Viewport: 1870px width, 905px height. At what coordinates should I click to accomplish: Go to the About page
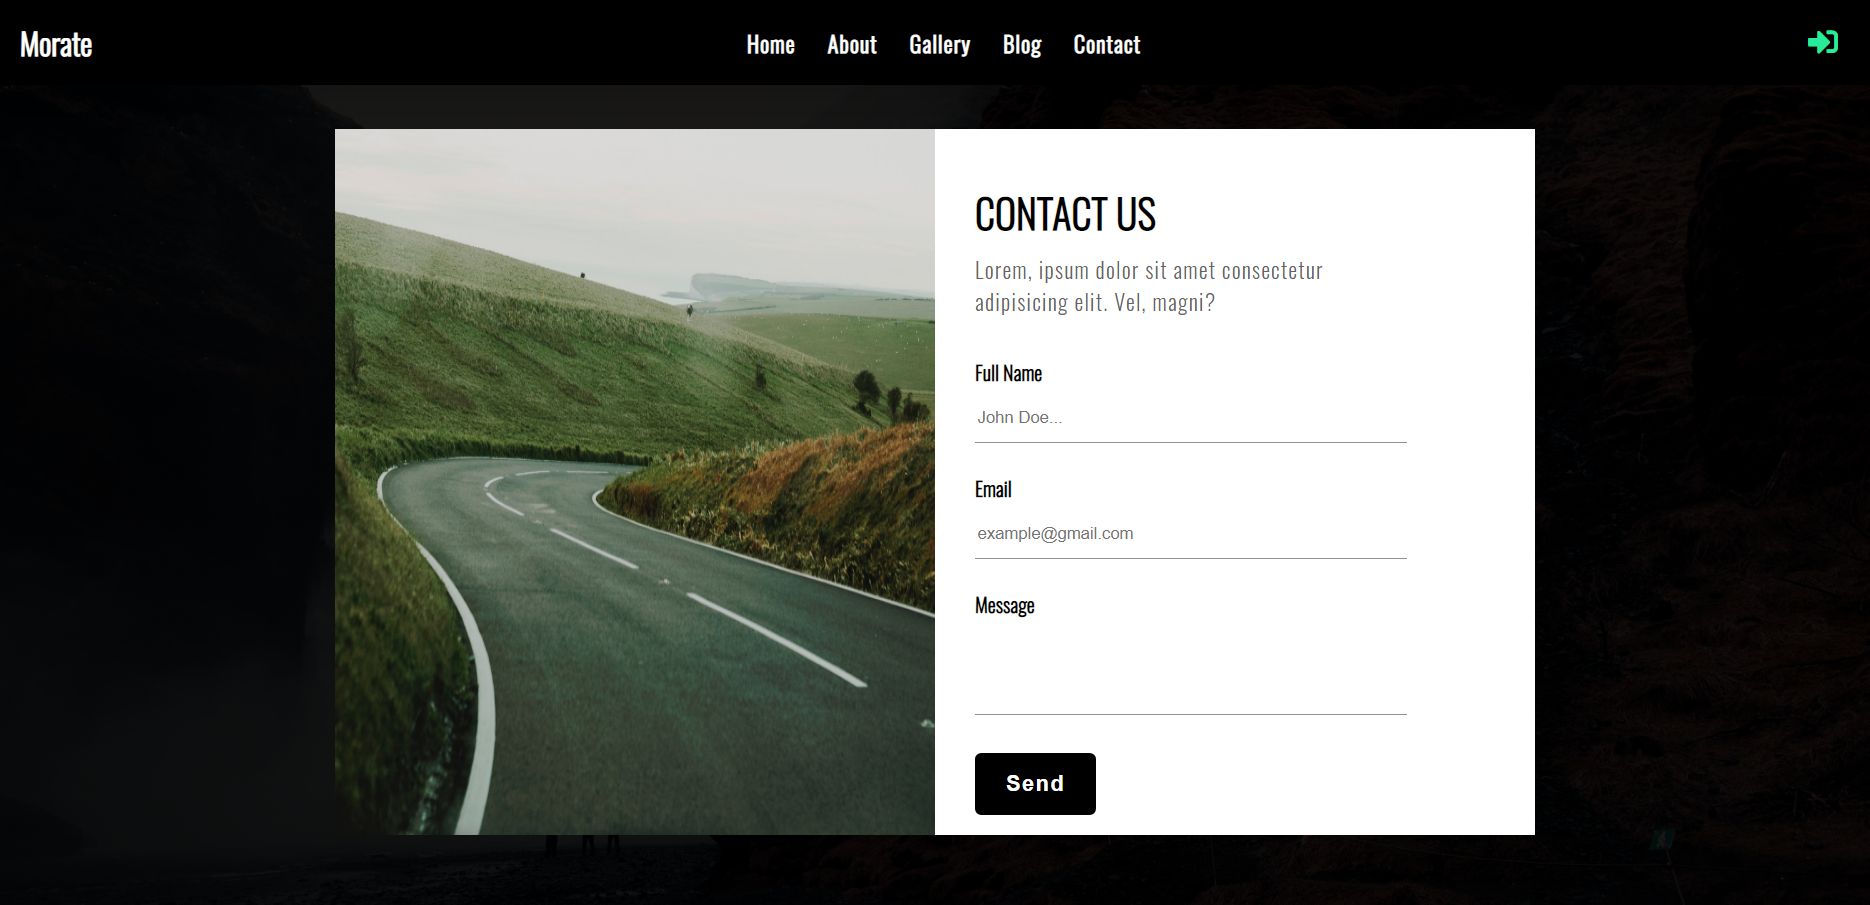click(x=851, y=45)
